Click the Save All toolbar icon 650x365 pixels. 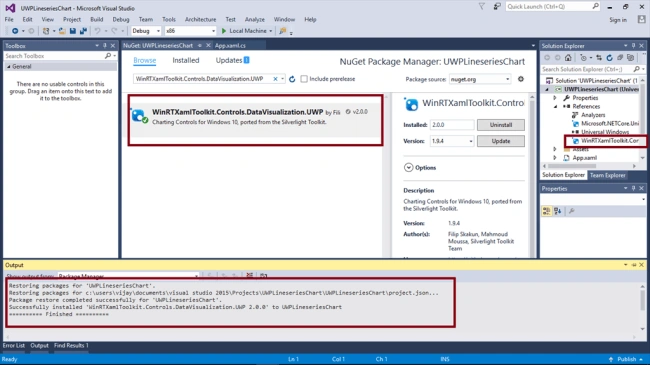point(83,31)
